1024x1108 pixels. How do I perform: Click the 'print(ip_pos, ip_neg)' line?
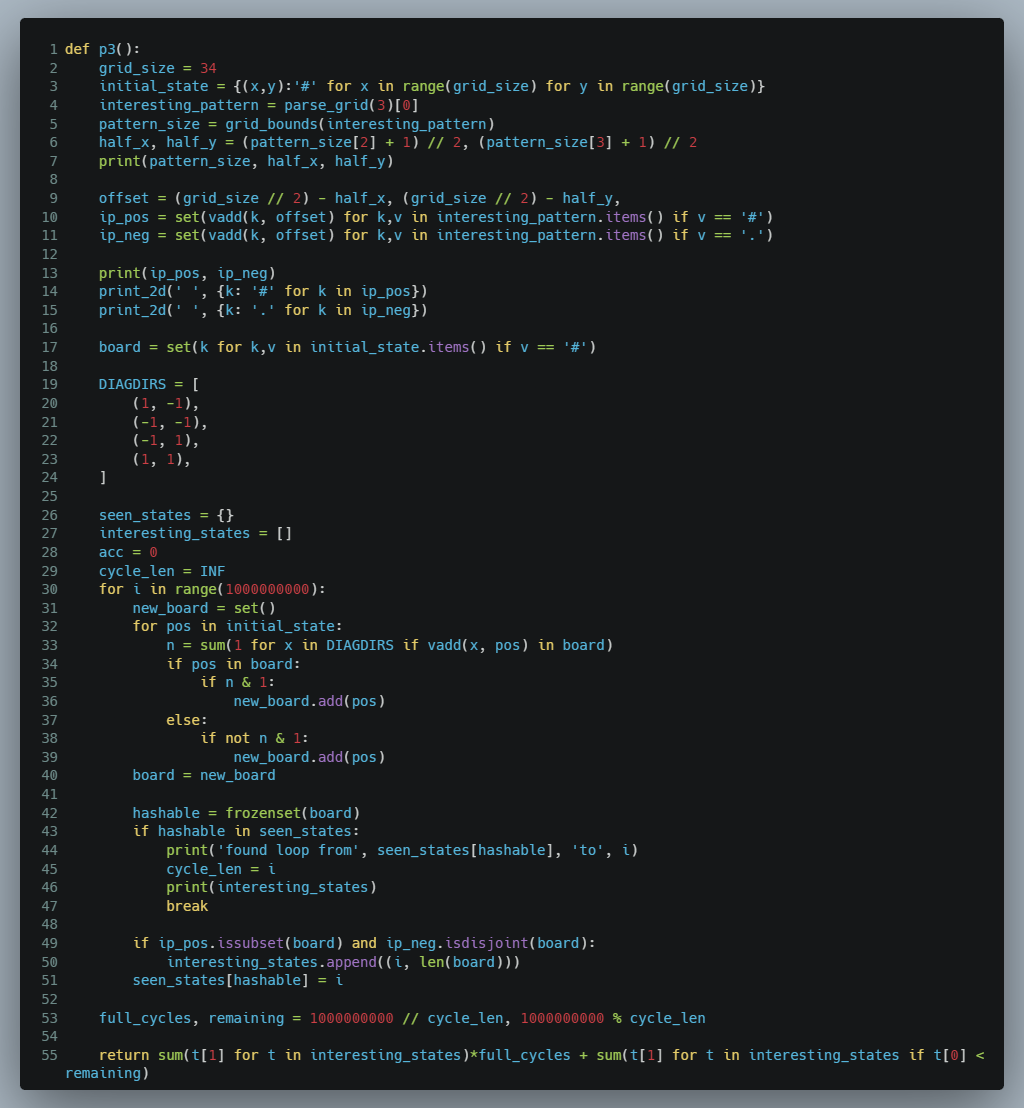tap(187, 273)
